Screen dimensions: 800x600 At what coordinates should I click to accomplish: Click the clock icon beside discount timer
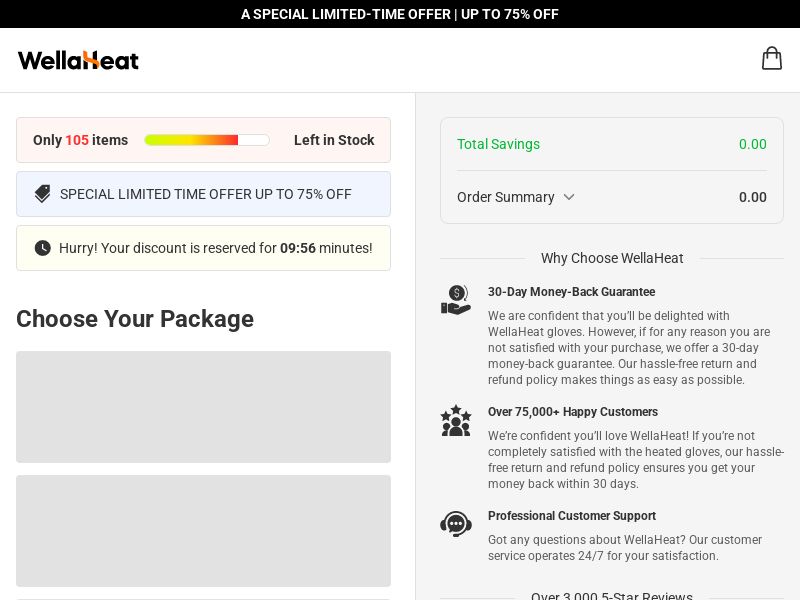tap(42, 248)
